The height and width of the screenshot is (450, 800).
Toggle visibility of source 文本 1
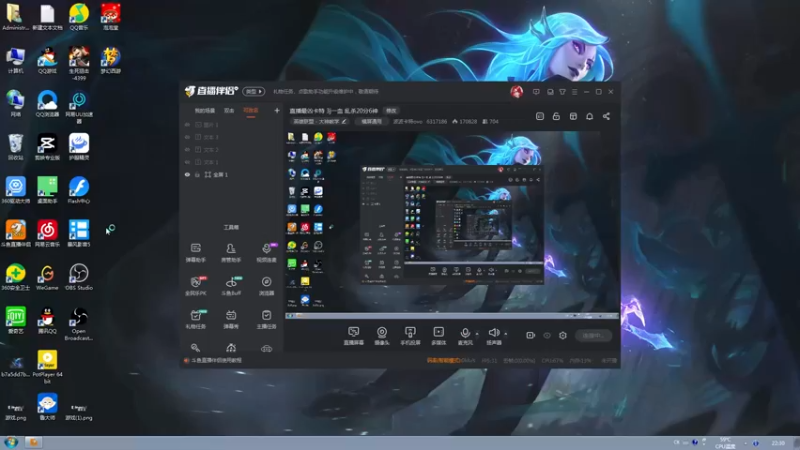pos(187,162)
